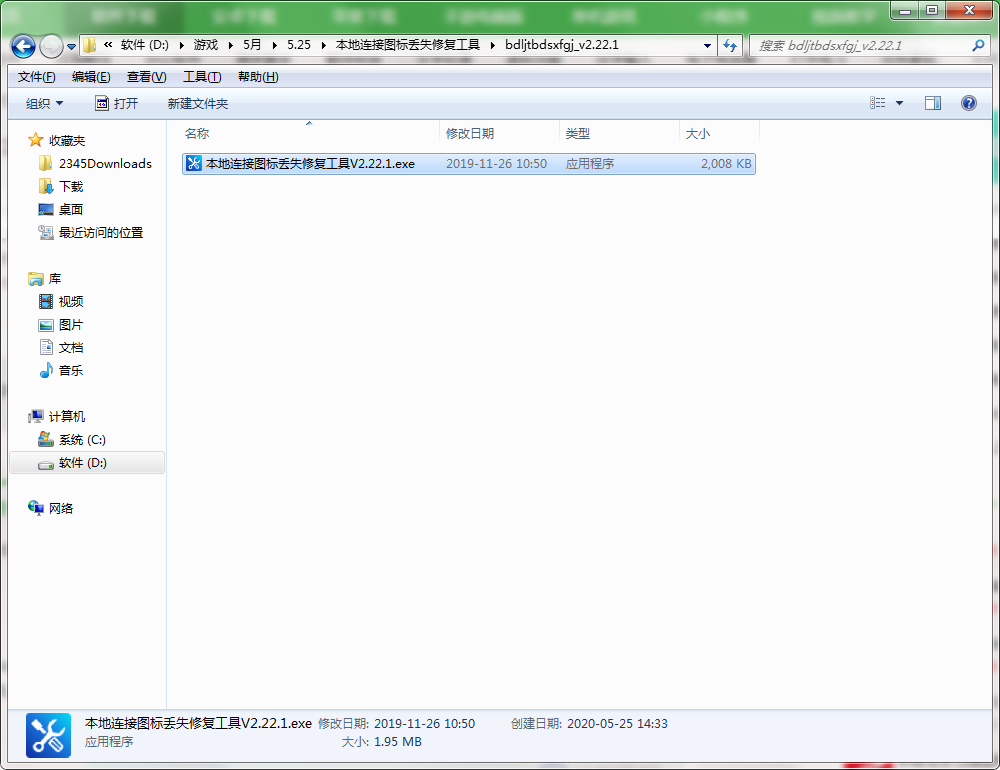This screenshot has height=770, width=1000.
Task: Open the recent pages dropdown arrow
Action: (x=71, y=47)
